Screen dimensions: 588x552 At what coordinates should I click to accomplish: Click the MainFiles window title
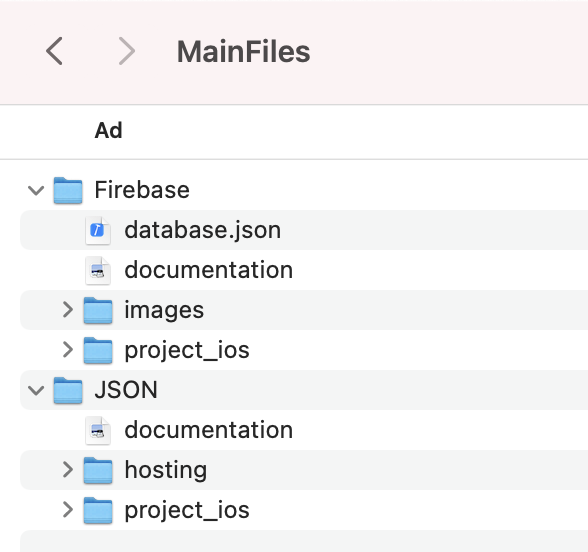point(243,52)
